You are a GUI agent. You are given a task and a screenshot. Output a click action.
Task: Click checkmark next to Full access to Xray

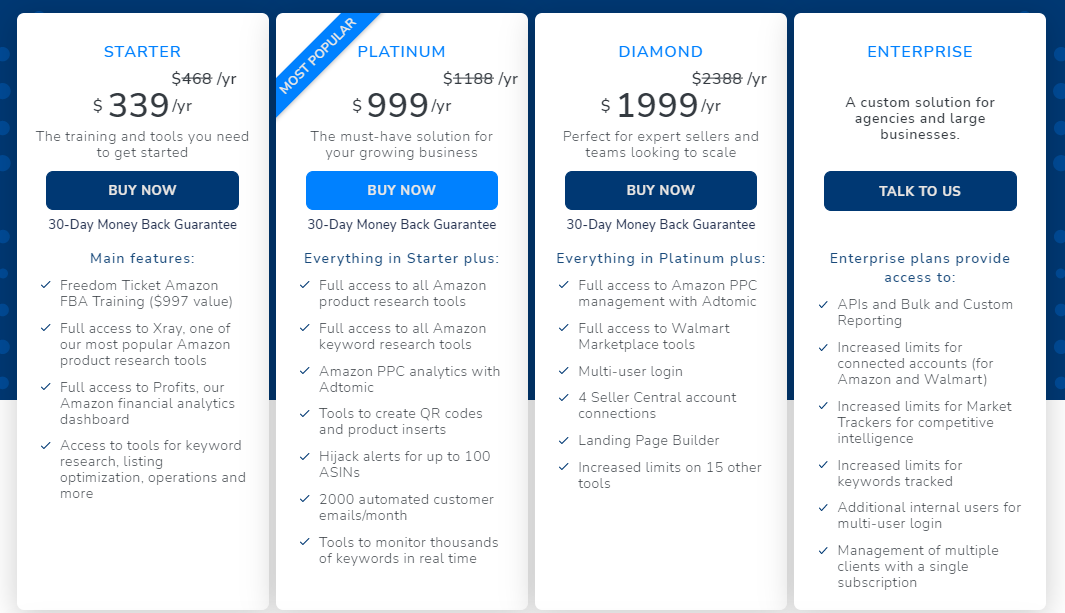[x=46, y=328]
